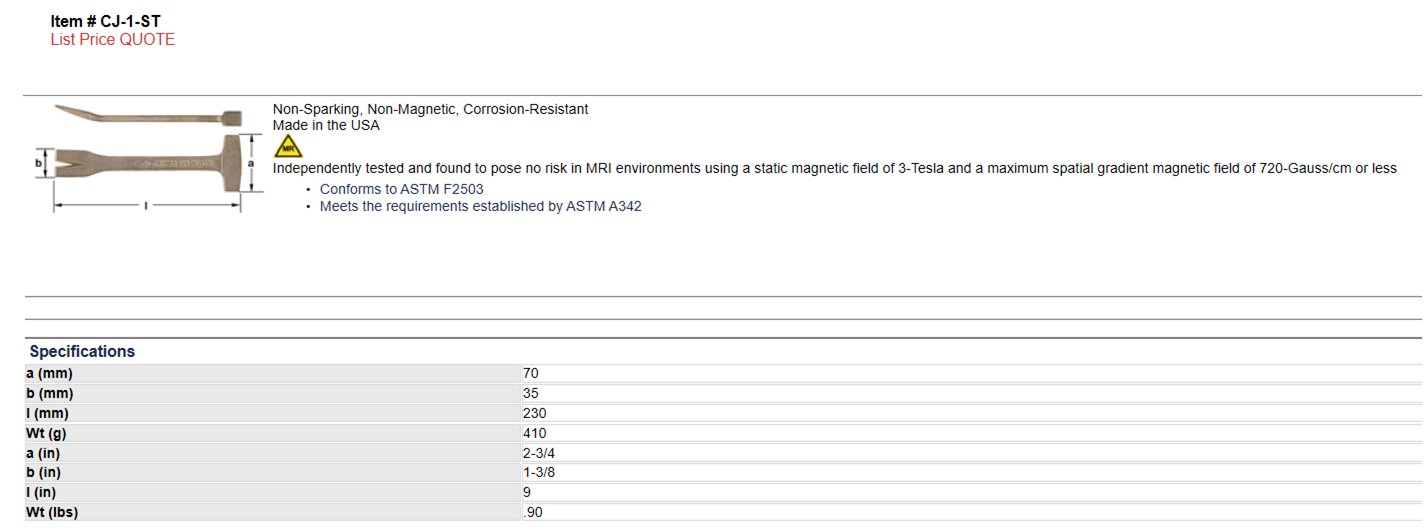Click the Wt (lbs) value .90
Viewport: 1425px width, 532px height.
tap(533, 512)
